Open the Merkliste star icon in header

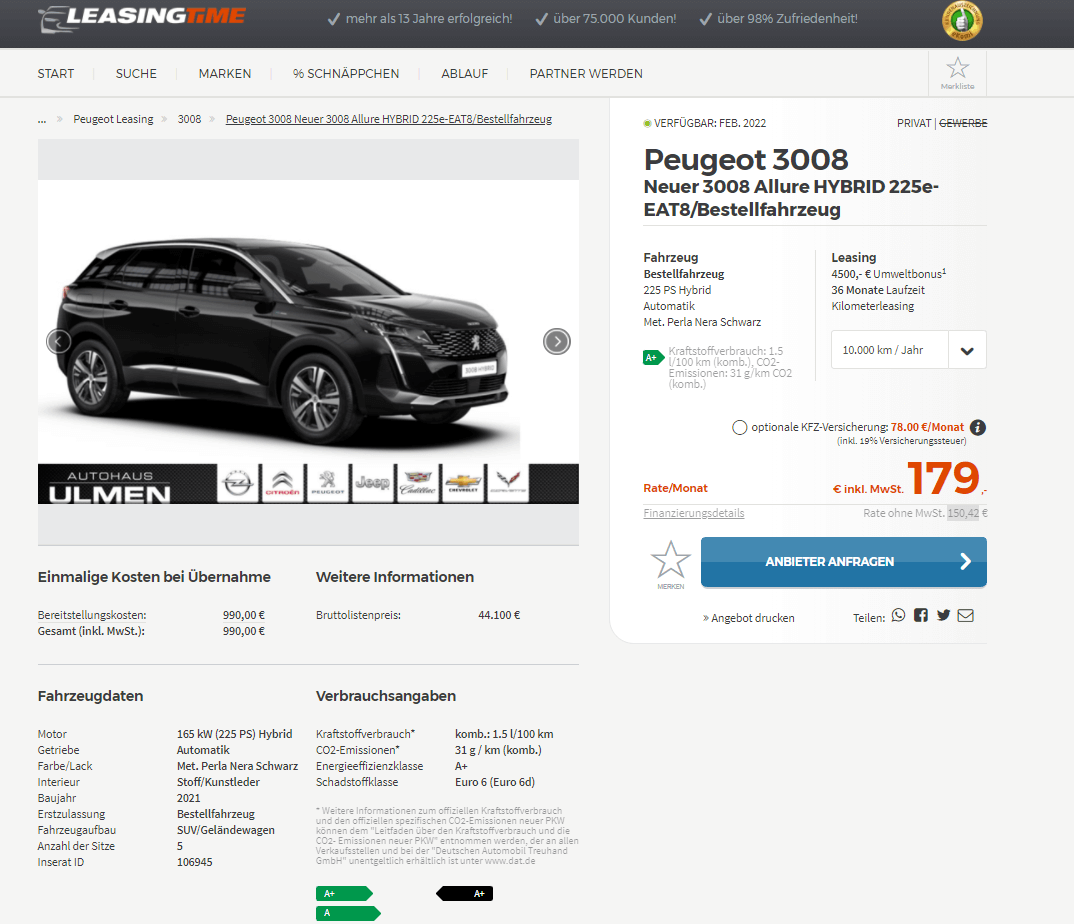pyautogui.click(x=957, y=73)
